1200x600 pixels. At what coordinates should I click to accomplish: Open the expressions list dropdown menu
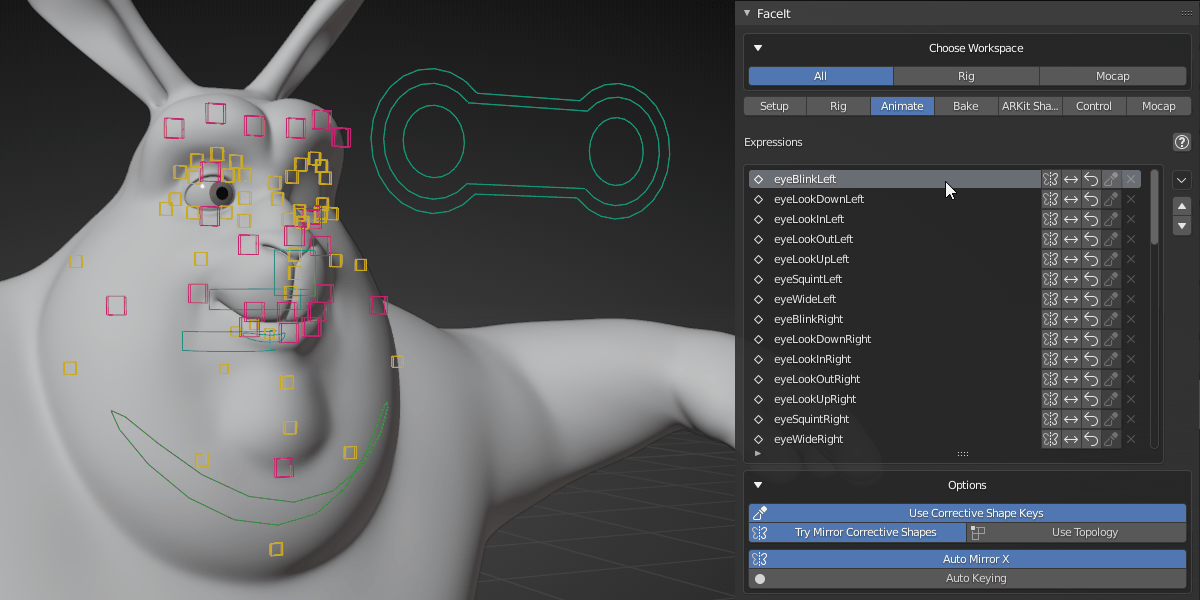(x=1181, y=180)
